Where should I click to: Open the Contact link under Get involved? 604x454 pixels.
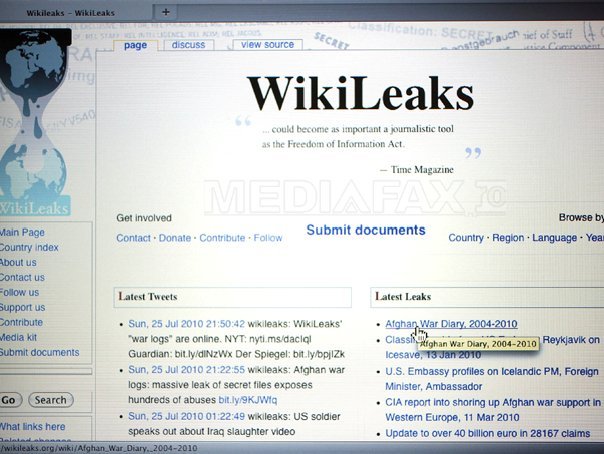133,238
